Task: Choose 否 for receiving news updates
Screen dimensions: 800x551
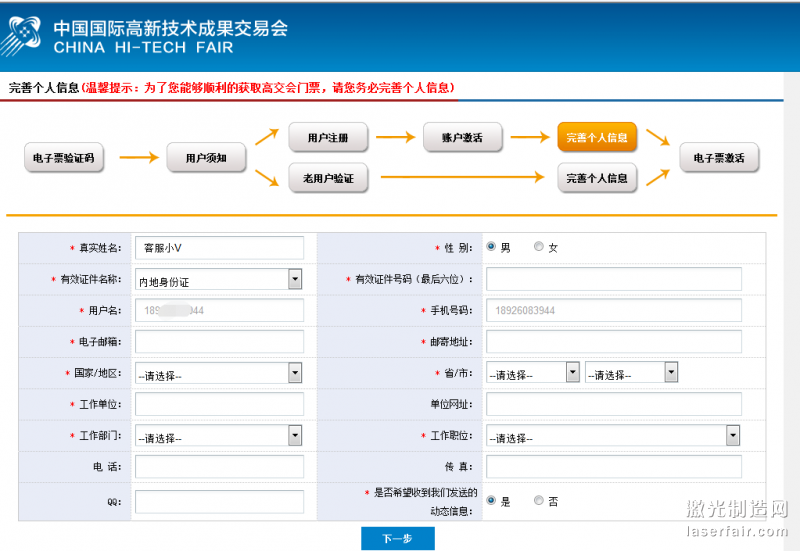Action: pyautogui.click(x=539, y=500)
